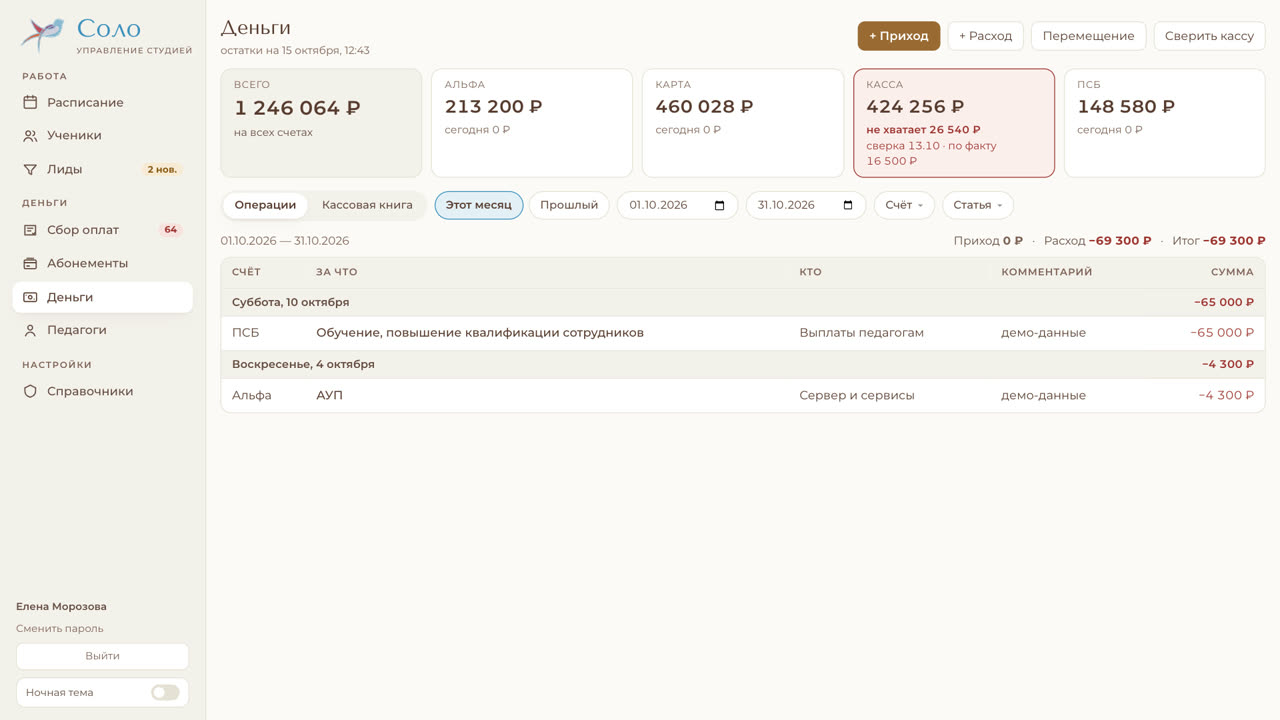The image size is (1280, 720).
Task: Expand the Счёт filter dropdown
Action: coord(904,205)
